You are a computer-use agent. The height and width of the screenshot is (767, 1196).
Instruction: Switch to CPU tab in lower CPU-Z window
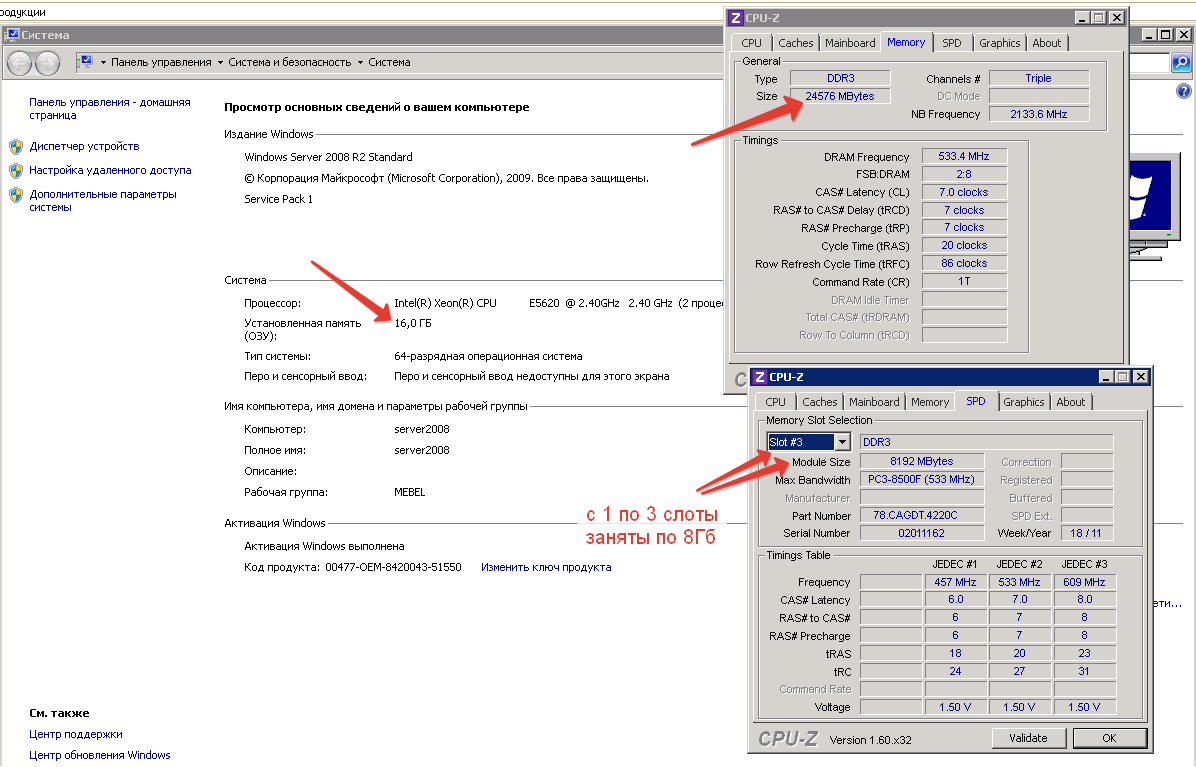tap(775, 403)
